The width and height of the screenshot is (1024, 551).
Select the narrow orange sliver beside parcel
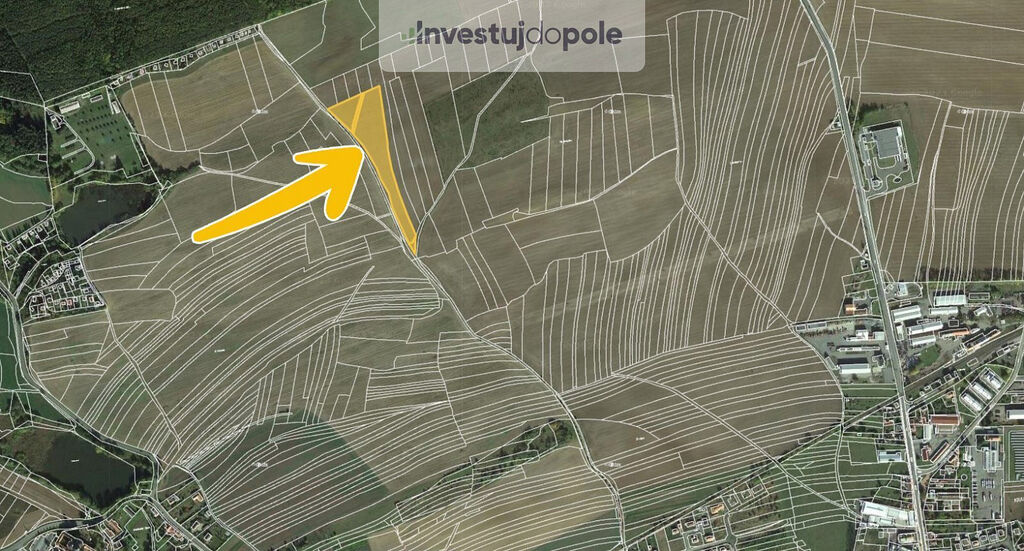click(356, 115)
